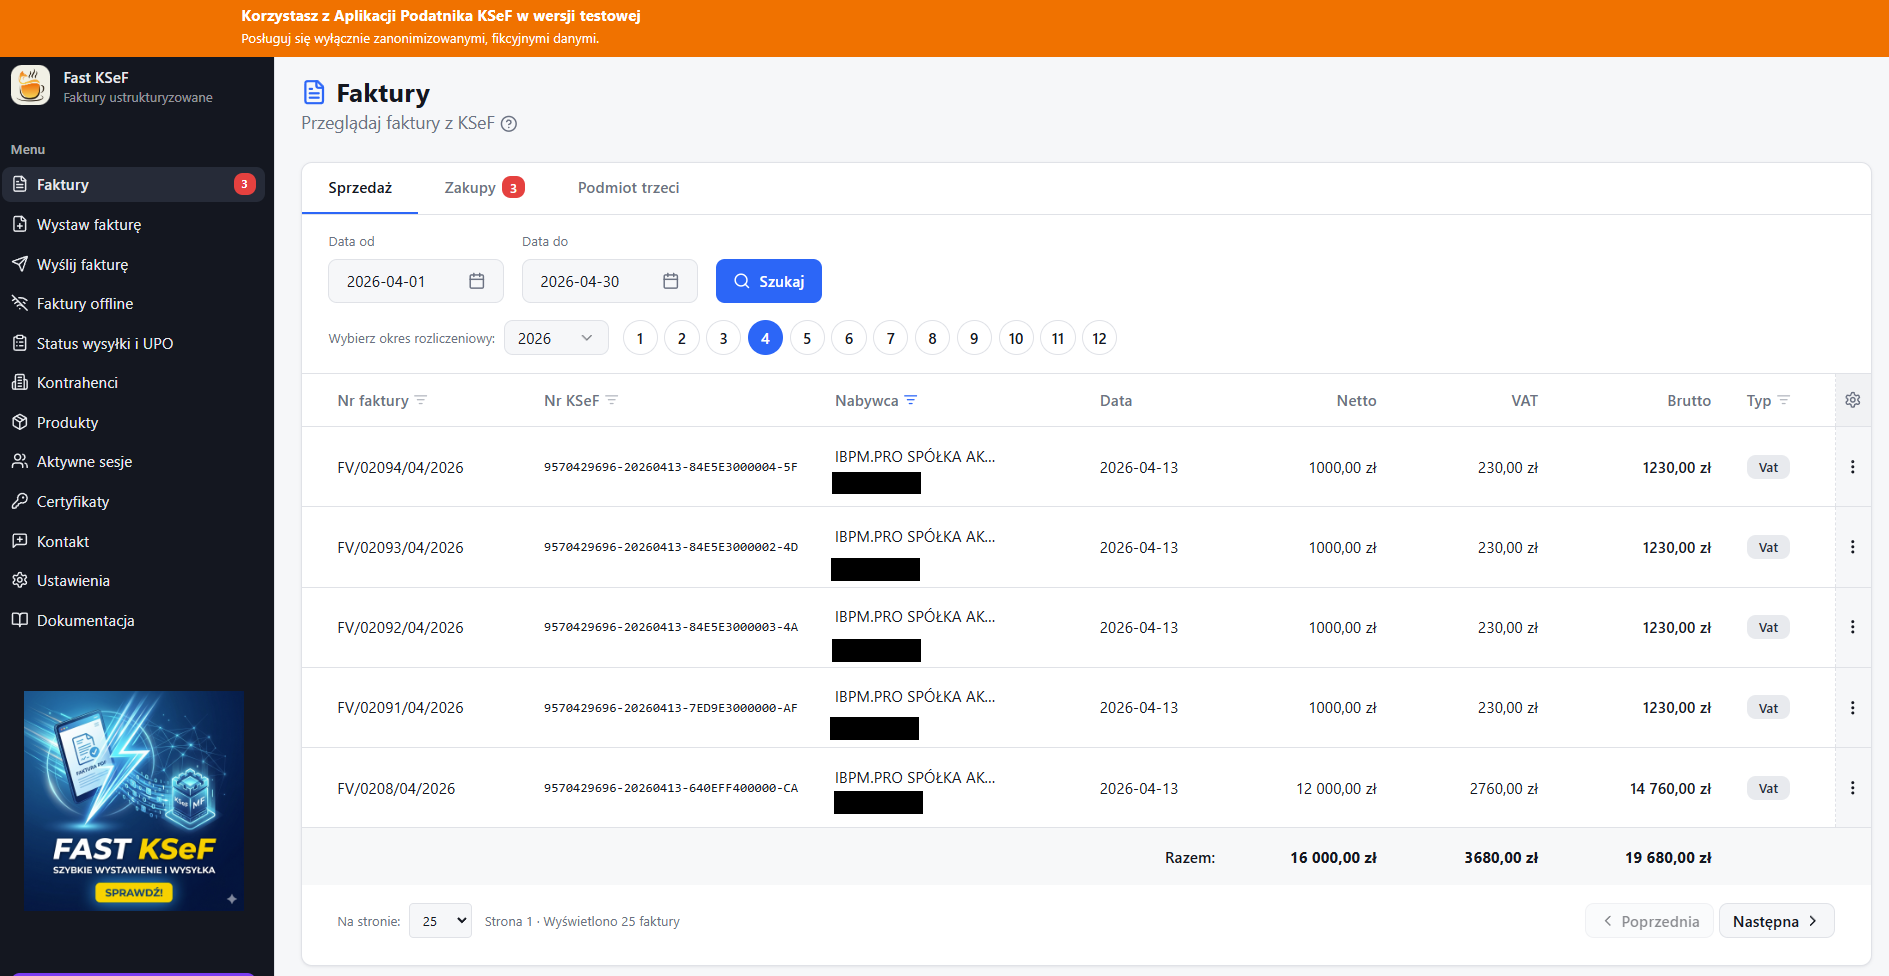Viewport: 1889px width, 976px height.
Task: Click the Typ column filter icon
Action: [1784, 400]
